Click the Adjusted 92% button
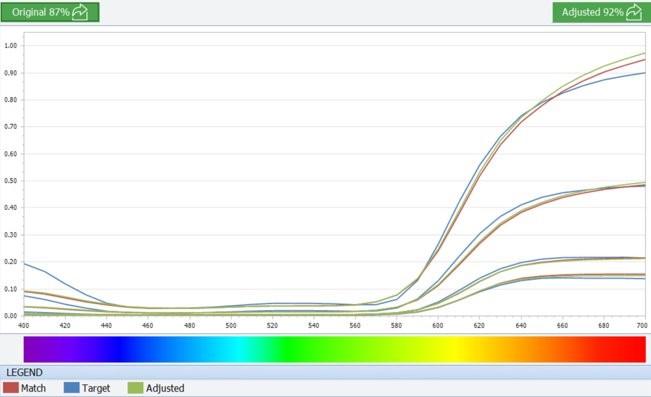 pos(601,12)
